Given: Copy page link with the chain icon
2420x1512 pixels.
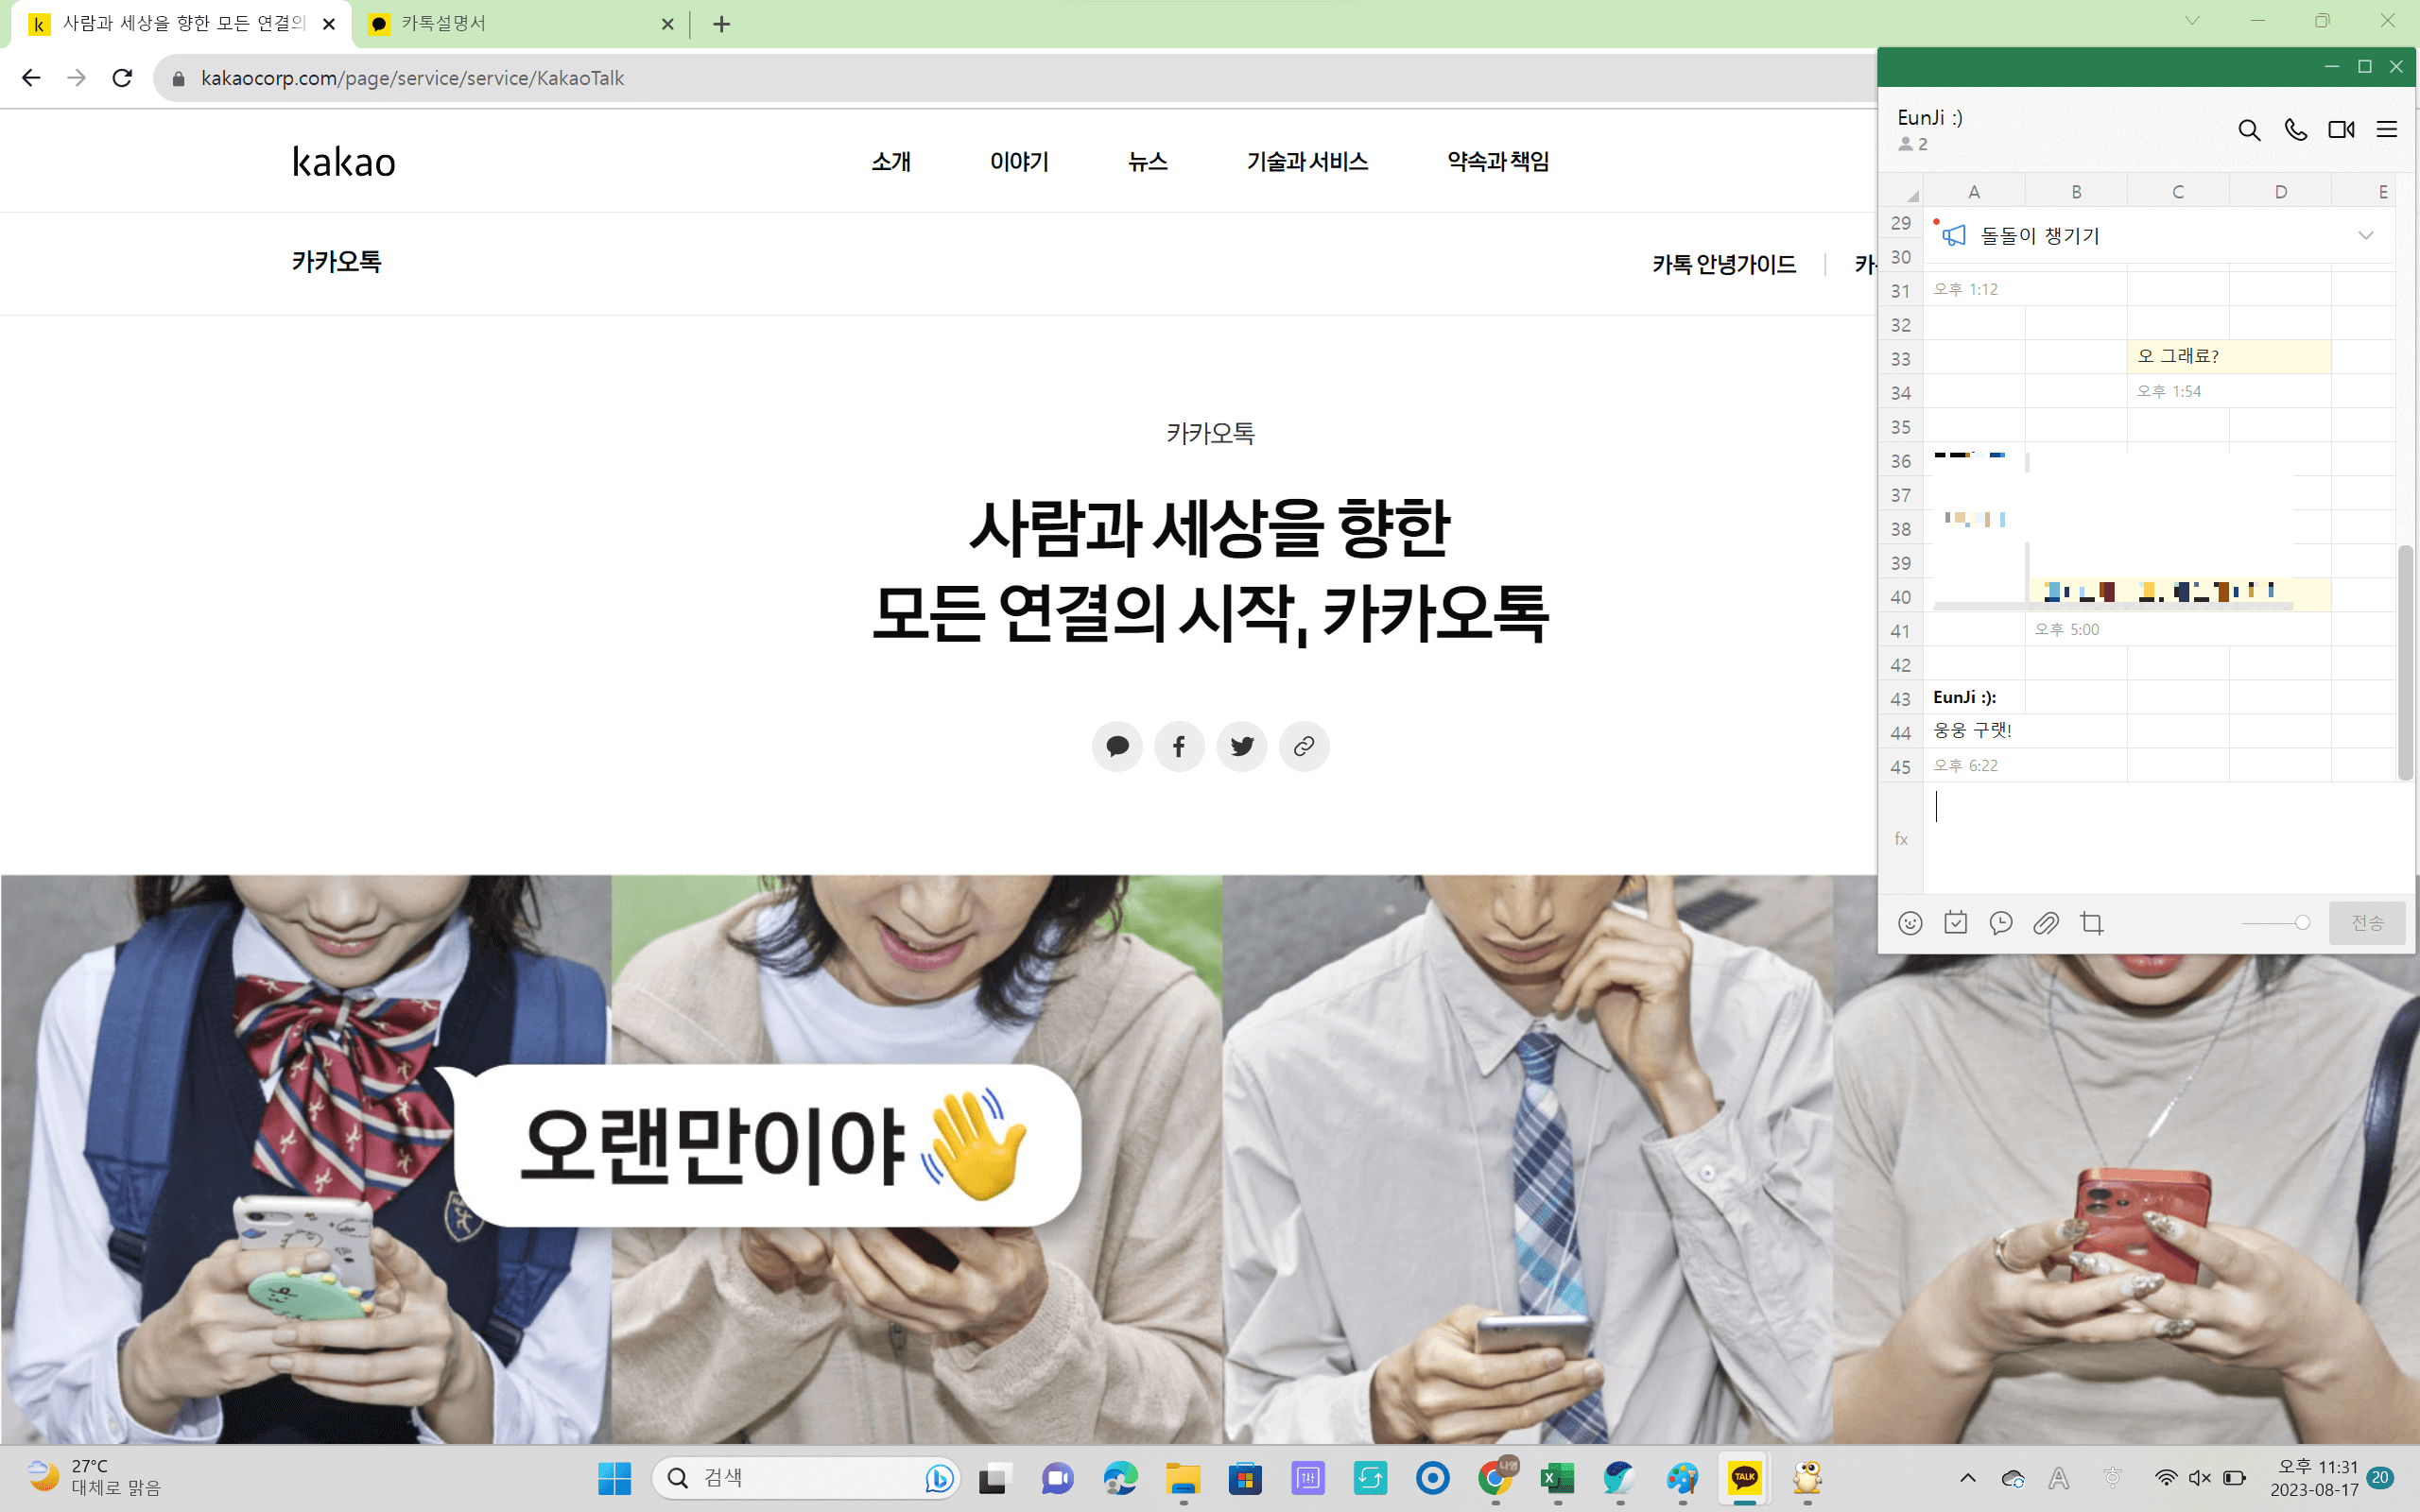Looking at the screenshot, I should [x=1304, y=746].
